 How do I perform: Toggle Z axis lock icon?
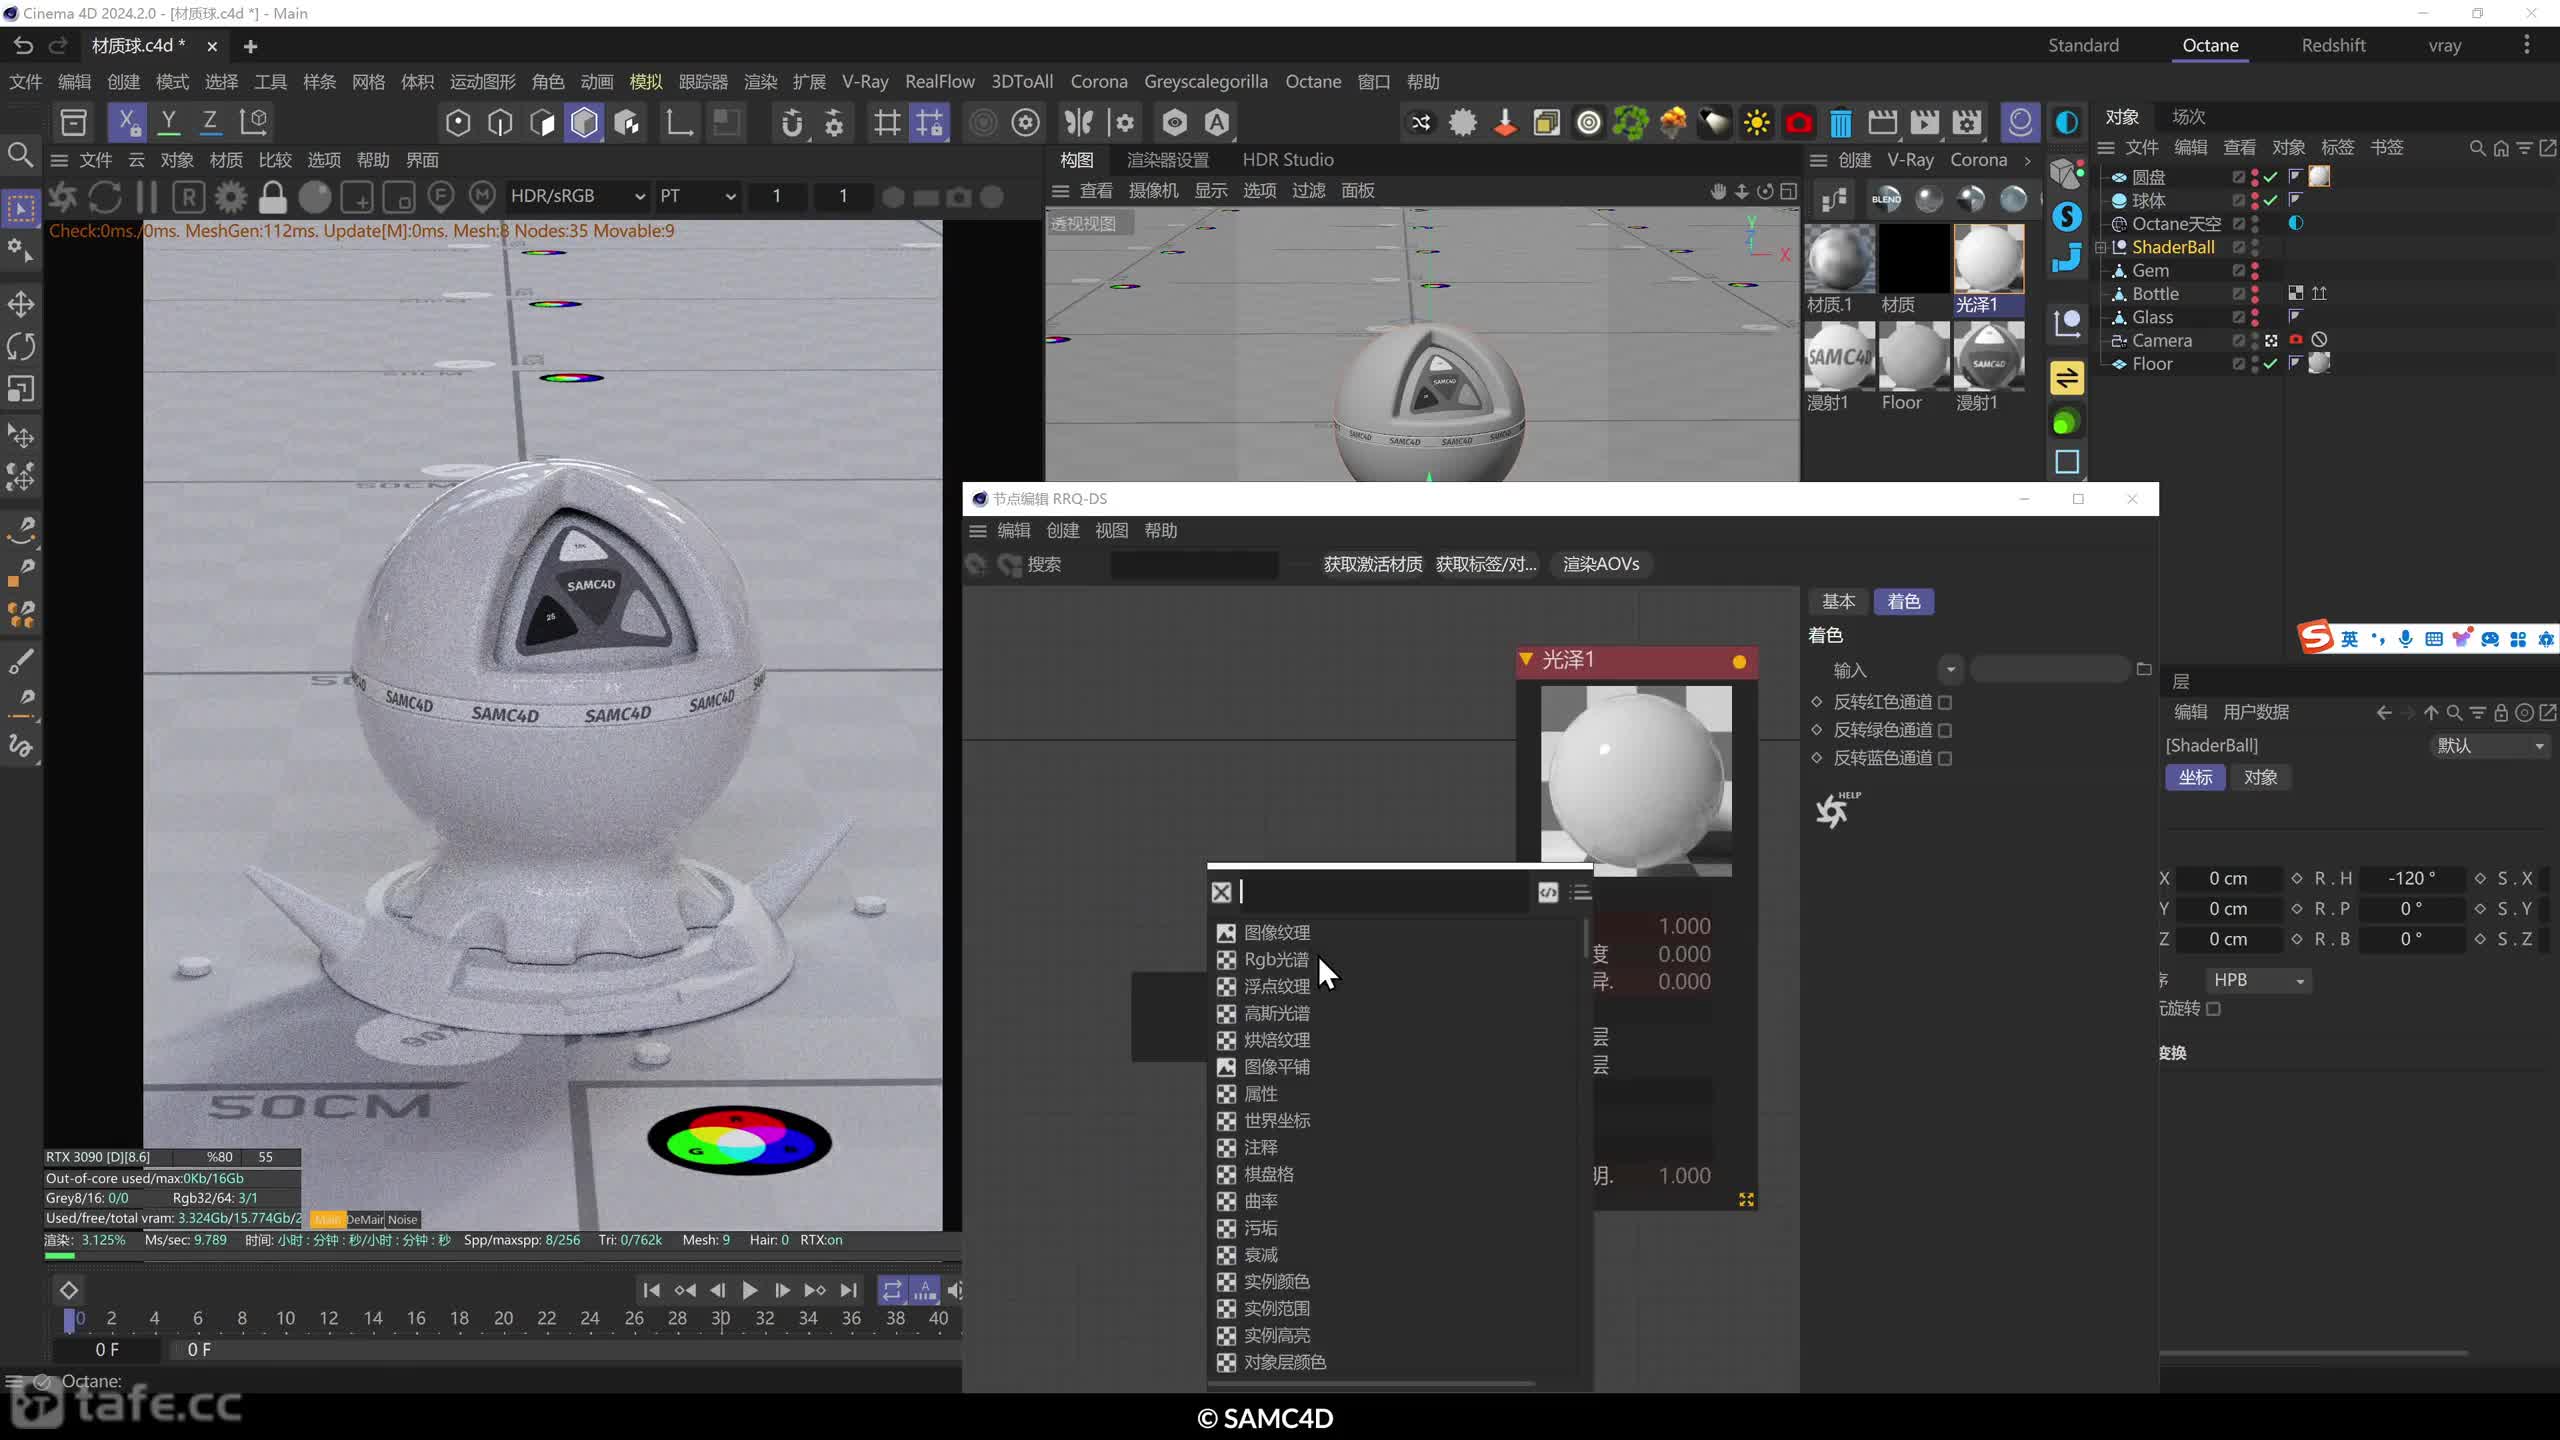click(x=210, y=122)
